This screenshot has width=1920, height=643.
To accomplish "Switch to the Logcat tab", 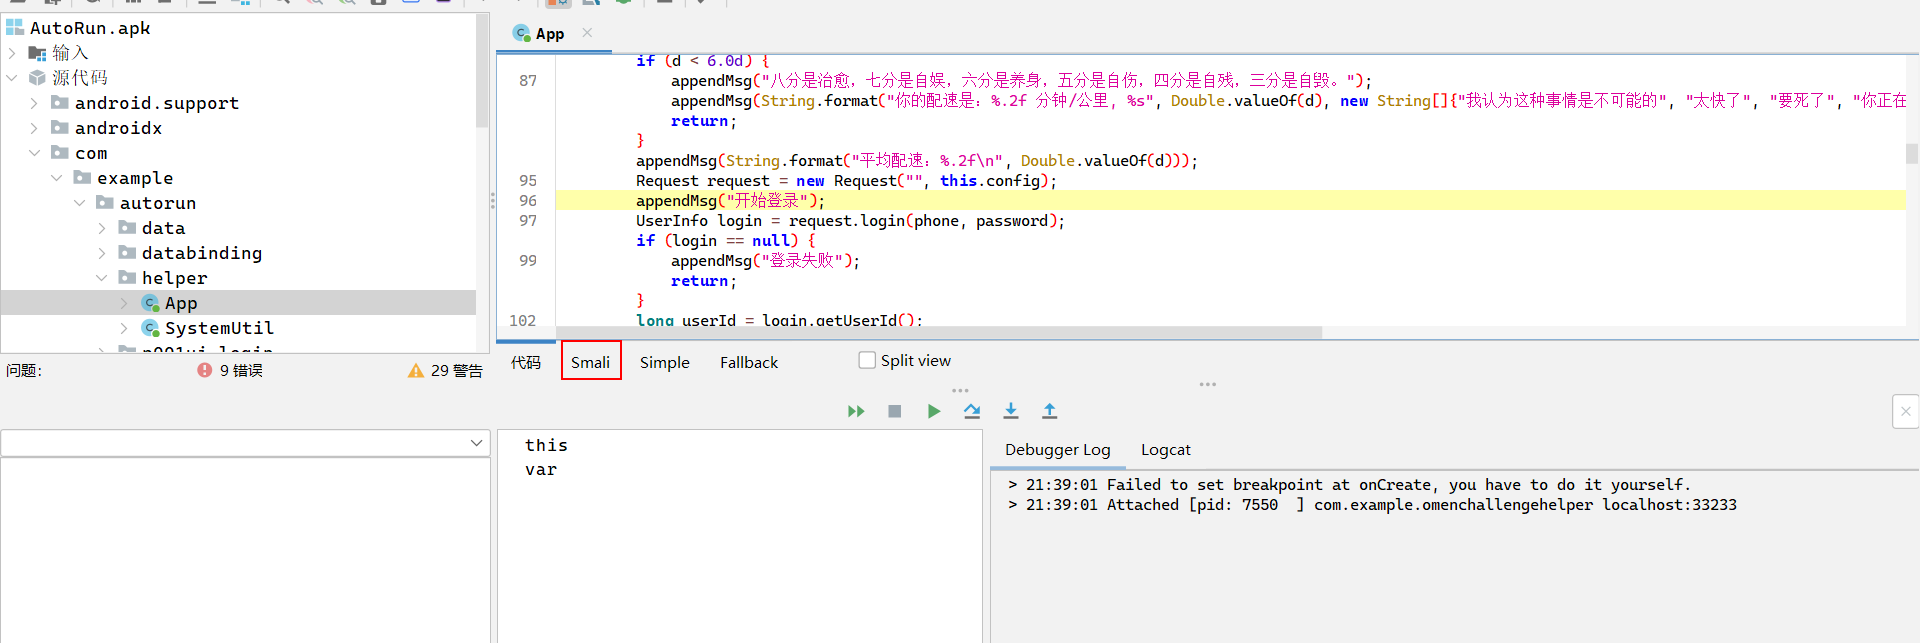I will pos(1166,450).
